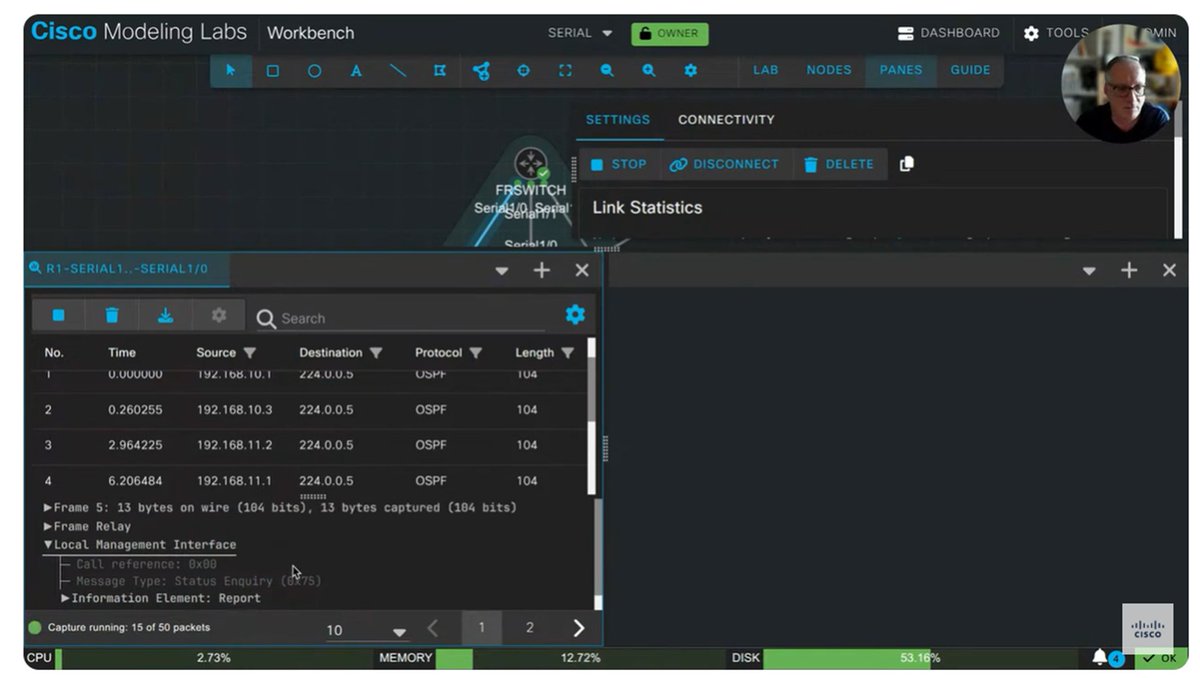Open blue gear settings in capture pane
1200x678 pixels.
click(x=575, y=314)
